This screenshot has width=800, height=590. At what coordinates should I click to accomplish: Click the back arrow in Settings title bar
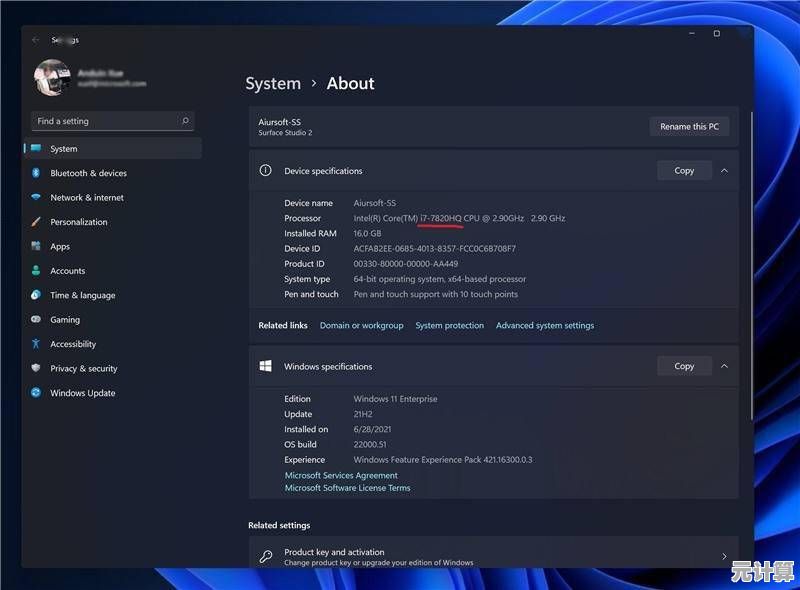pos(35,40)
